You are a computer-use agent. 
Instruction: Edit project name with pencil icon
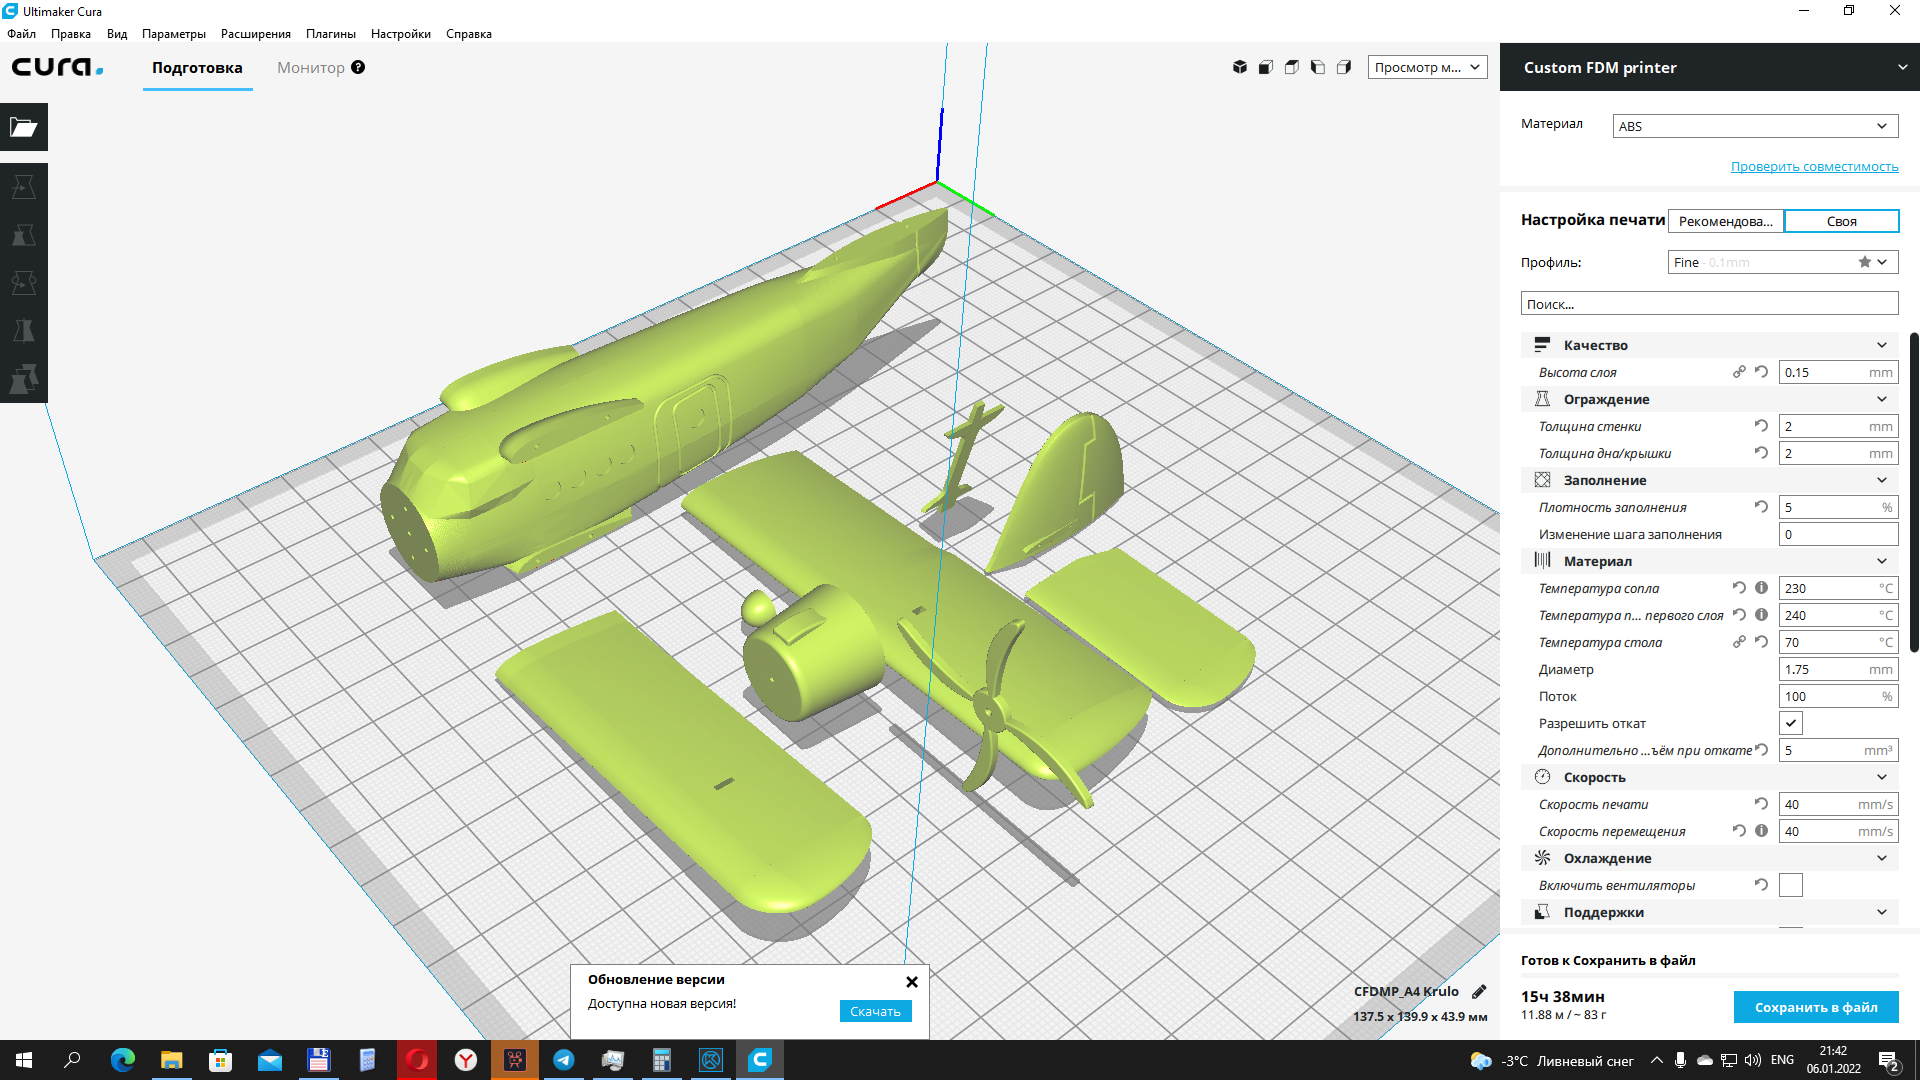tap(1479, 992)
